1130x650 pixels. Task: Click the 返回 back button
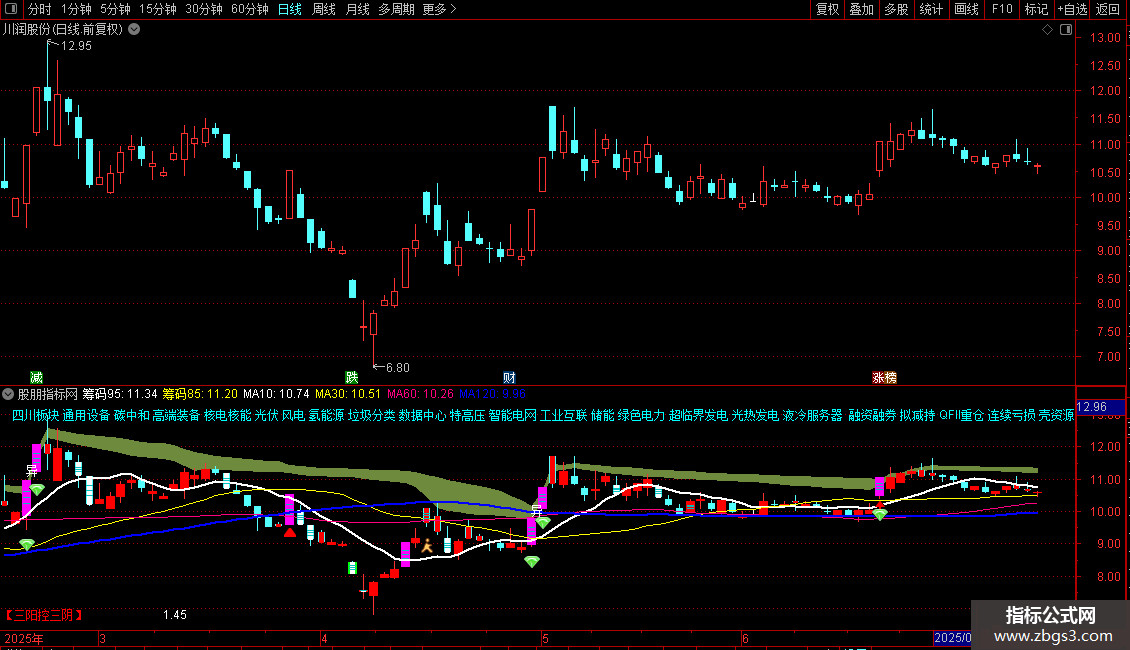pyautogui.click(x=1108, y=9)
